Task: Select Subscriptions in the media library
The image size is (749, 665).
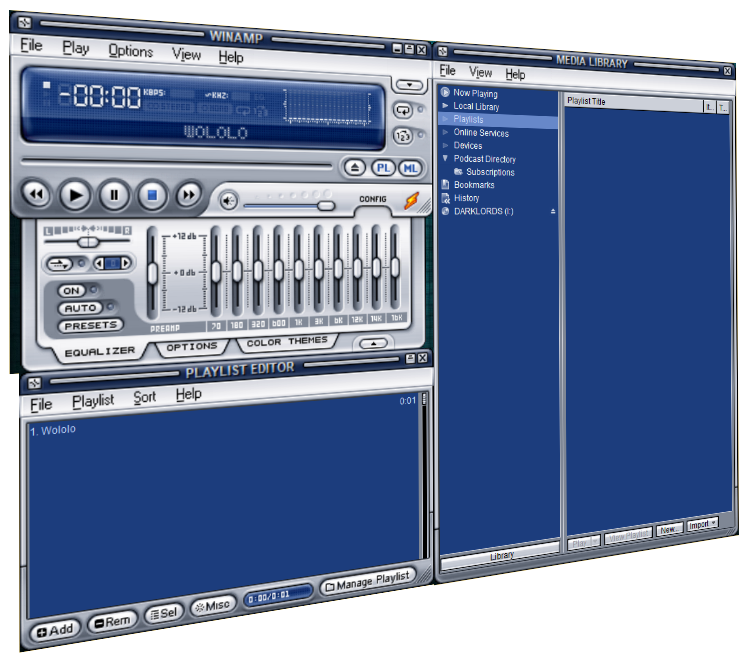Action: click(x=490, y=172)
